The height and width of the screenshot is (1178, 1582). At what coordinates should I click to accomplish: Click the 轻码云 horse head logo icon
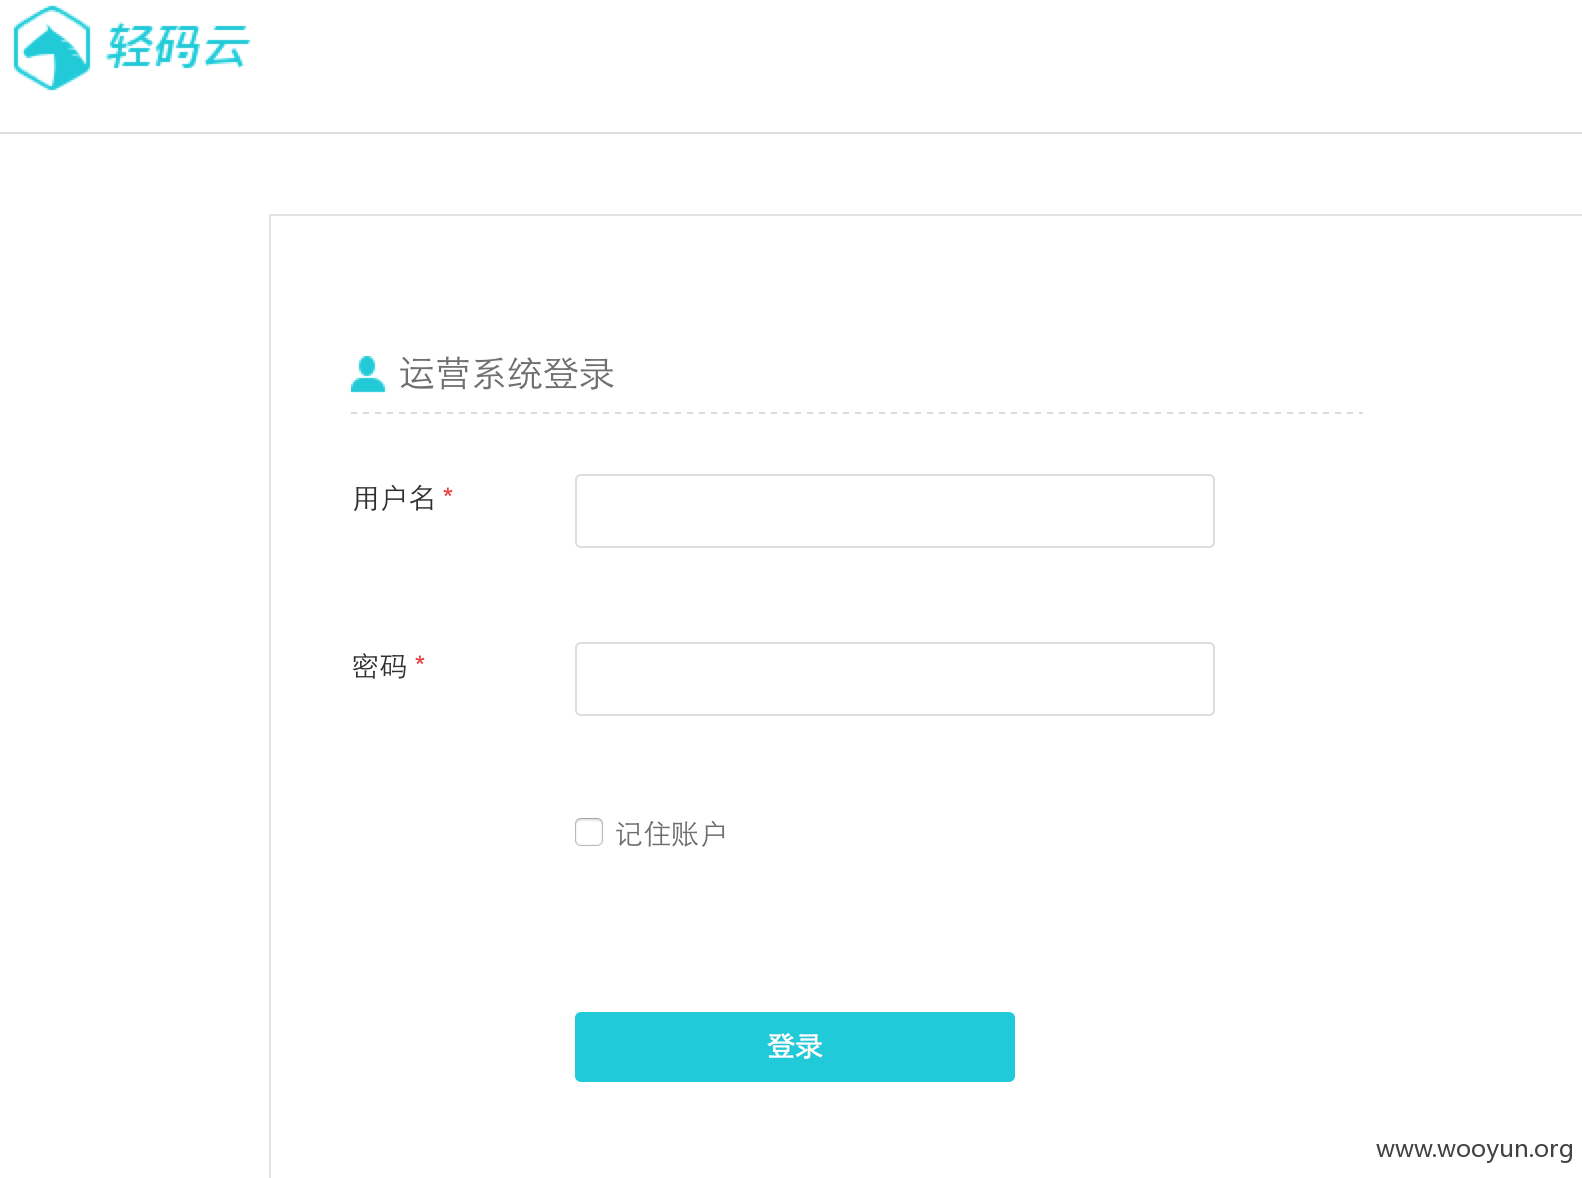[52, 48]
